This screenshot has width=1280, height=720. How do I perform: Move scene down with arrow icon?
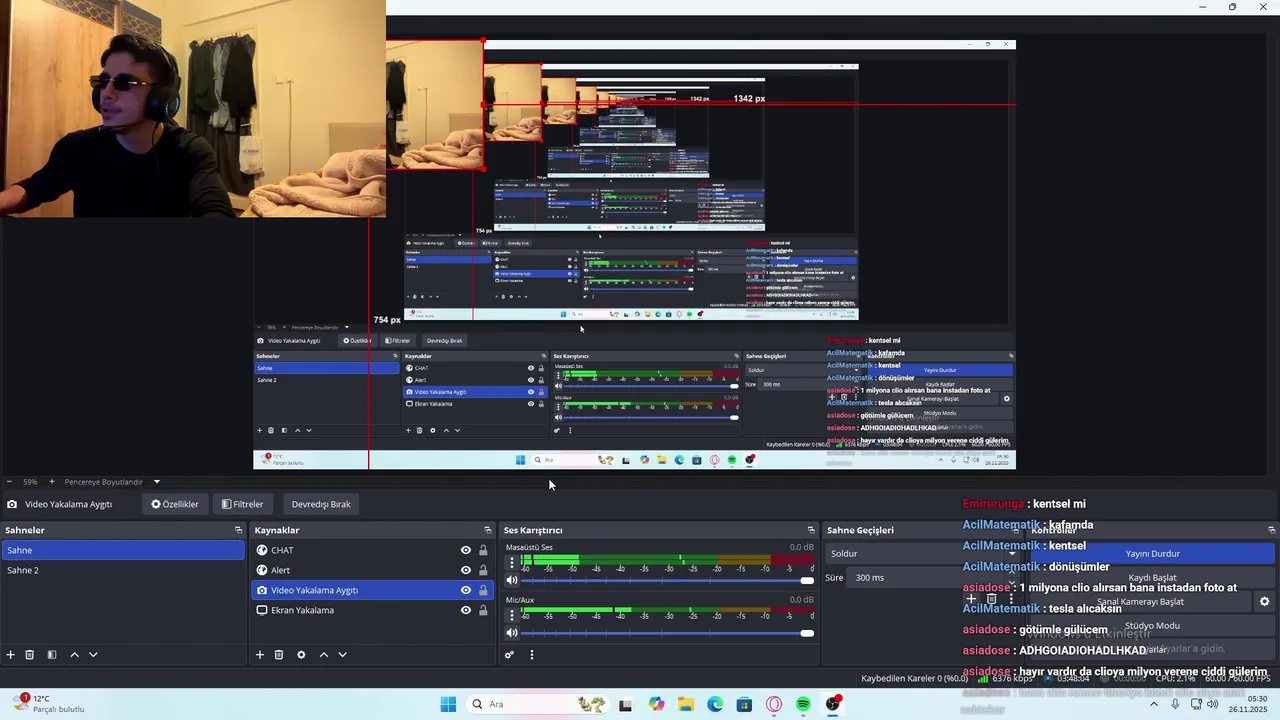click(93, 655)
